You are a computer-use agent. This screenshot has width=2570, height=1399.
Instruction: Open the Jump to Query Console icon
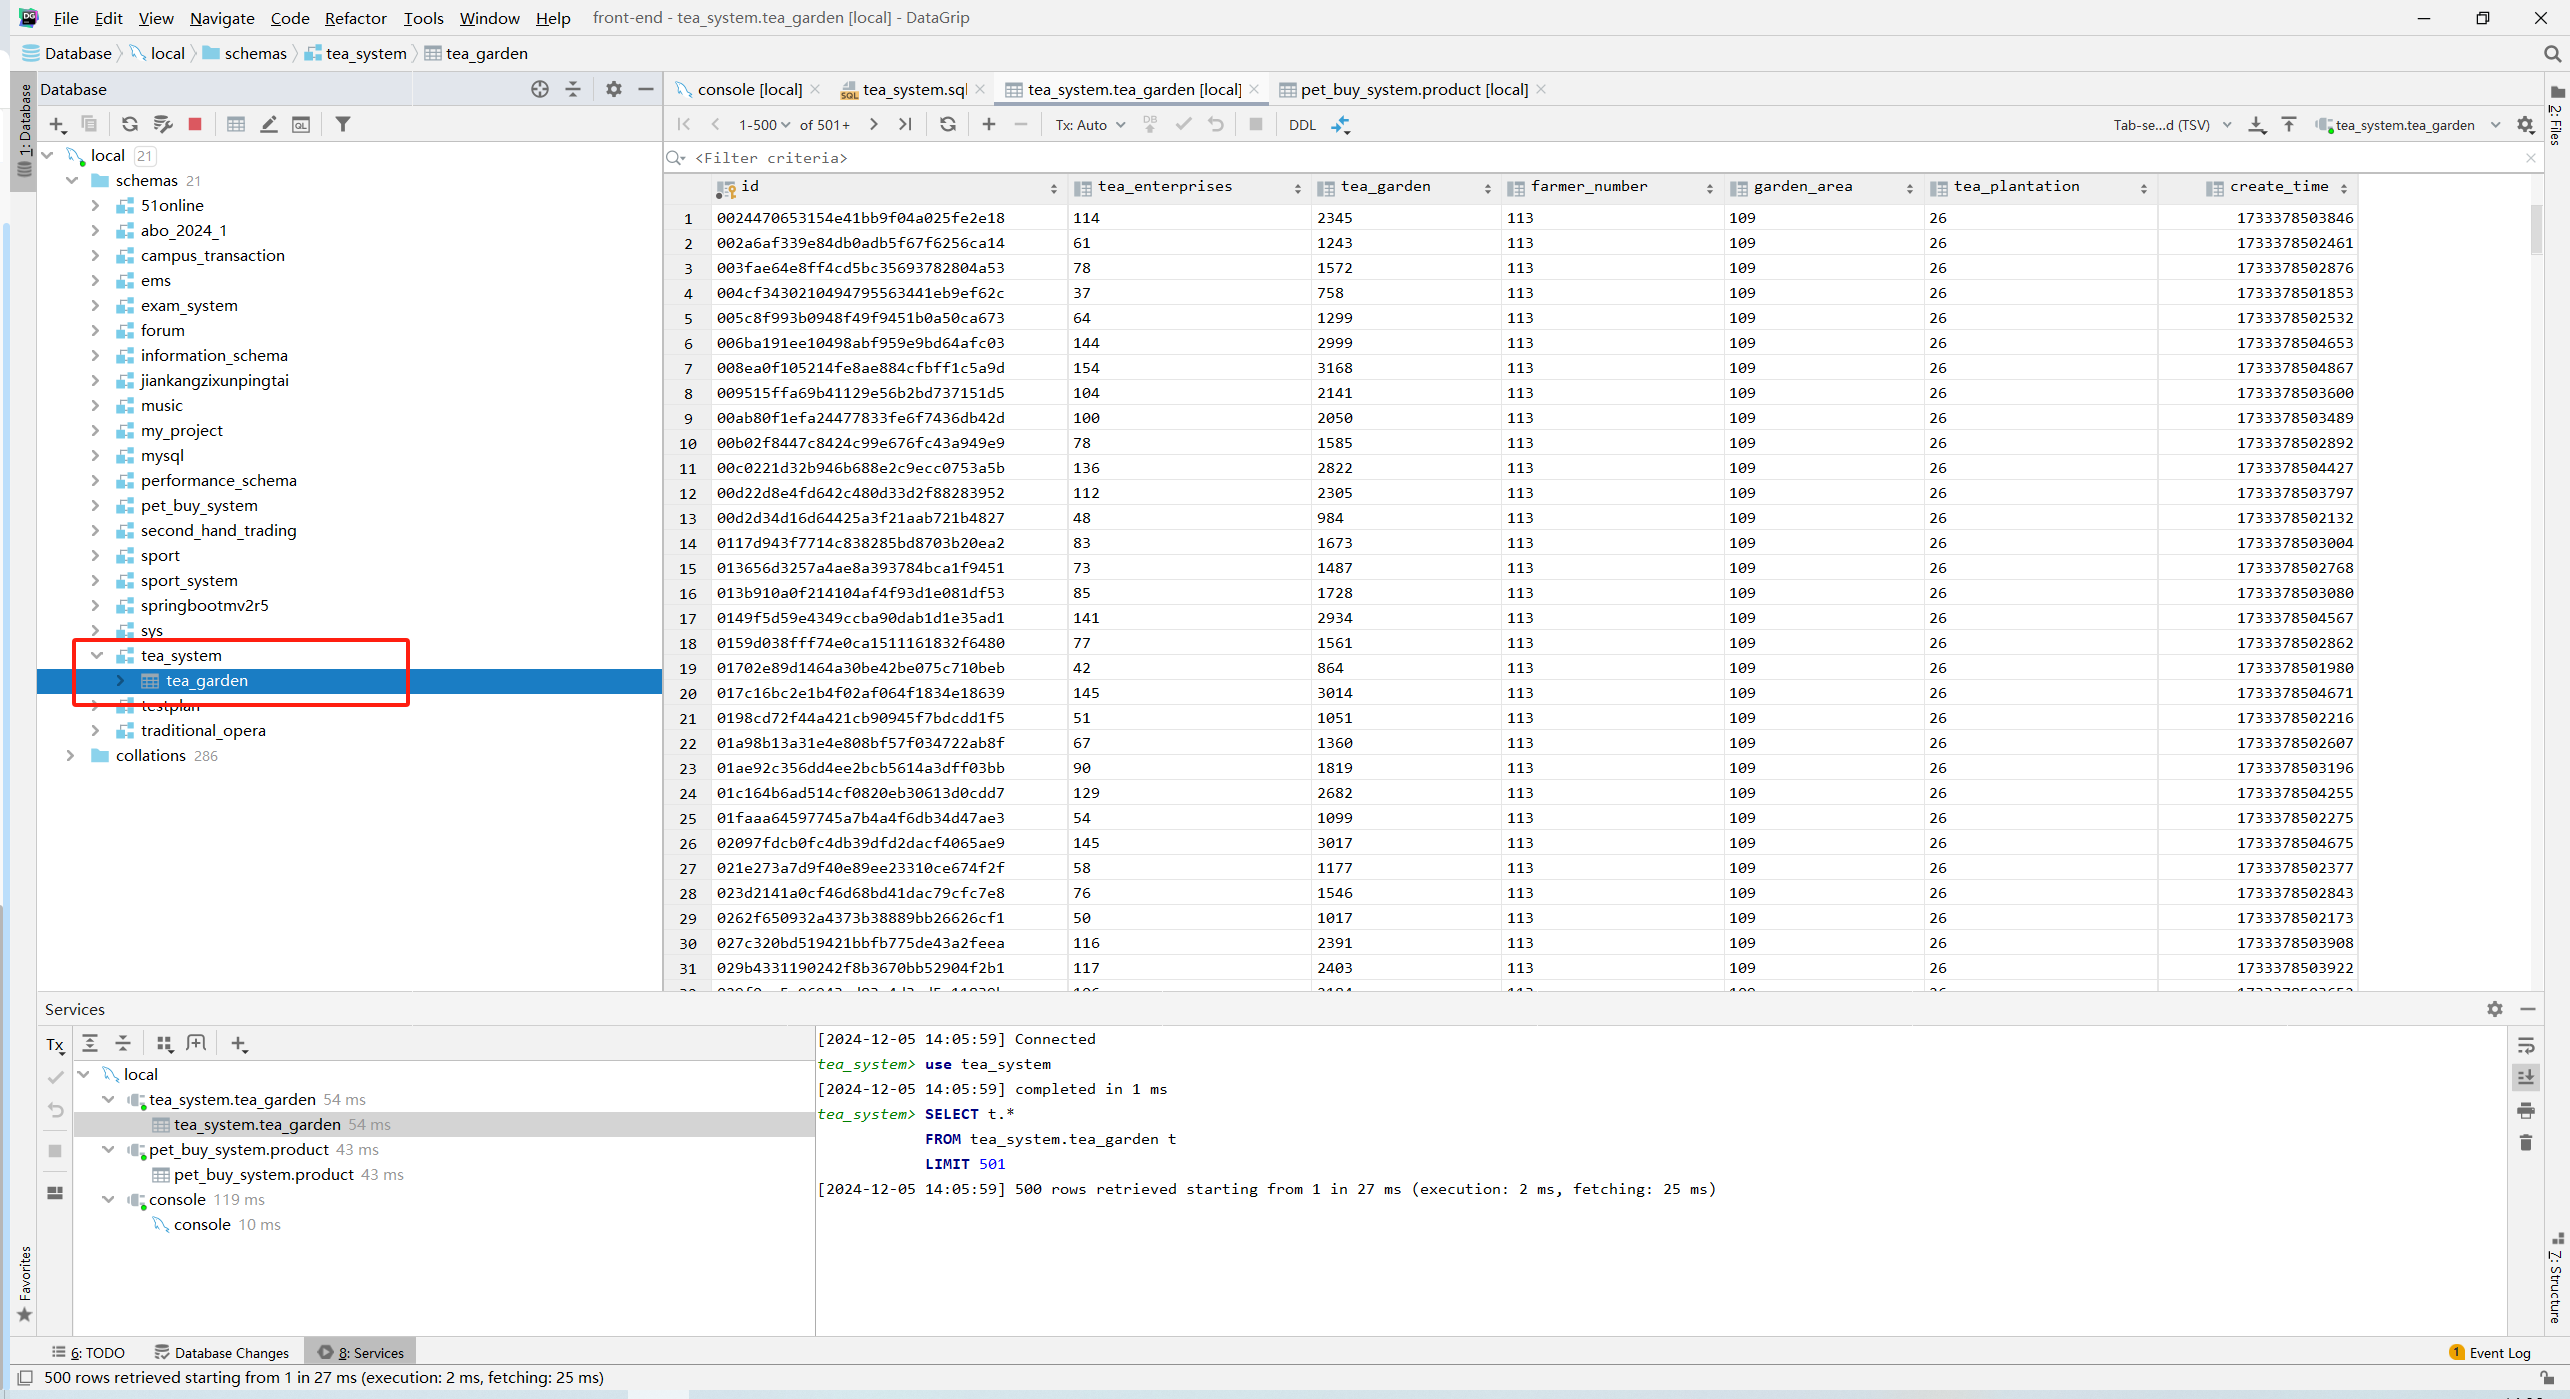tap(301, 124)
